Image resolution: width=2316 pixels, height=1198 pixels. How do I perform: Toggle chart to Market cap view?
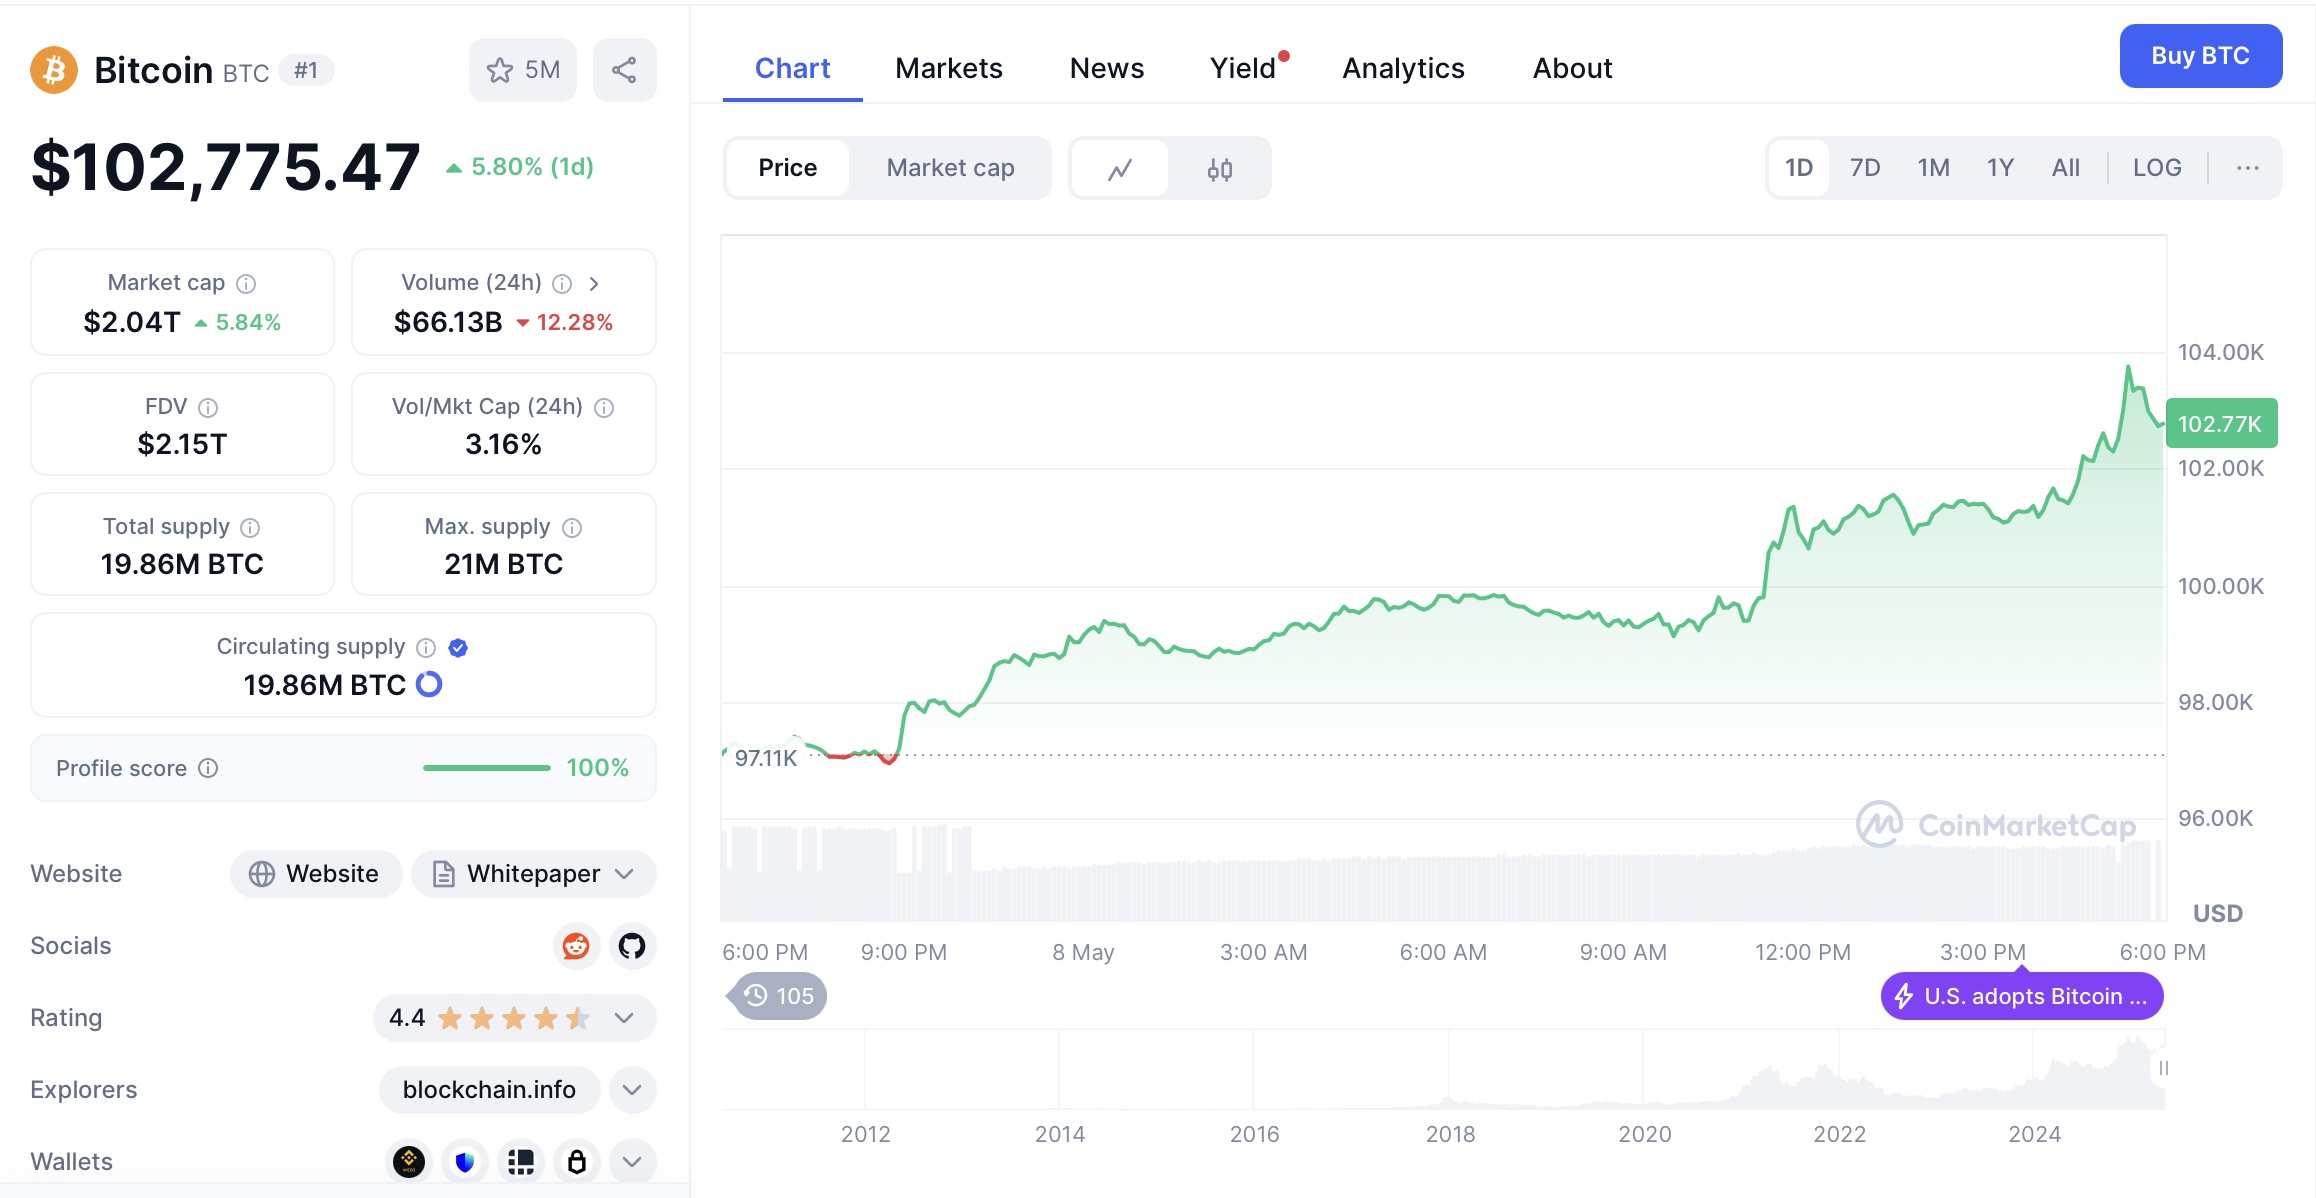949,168
